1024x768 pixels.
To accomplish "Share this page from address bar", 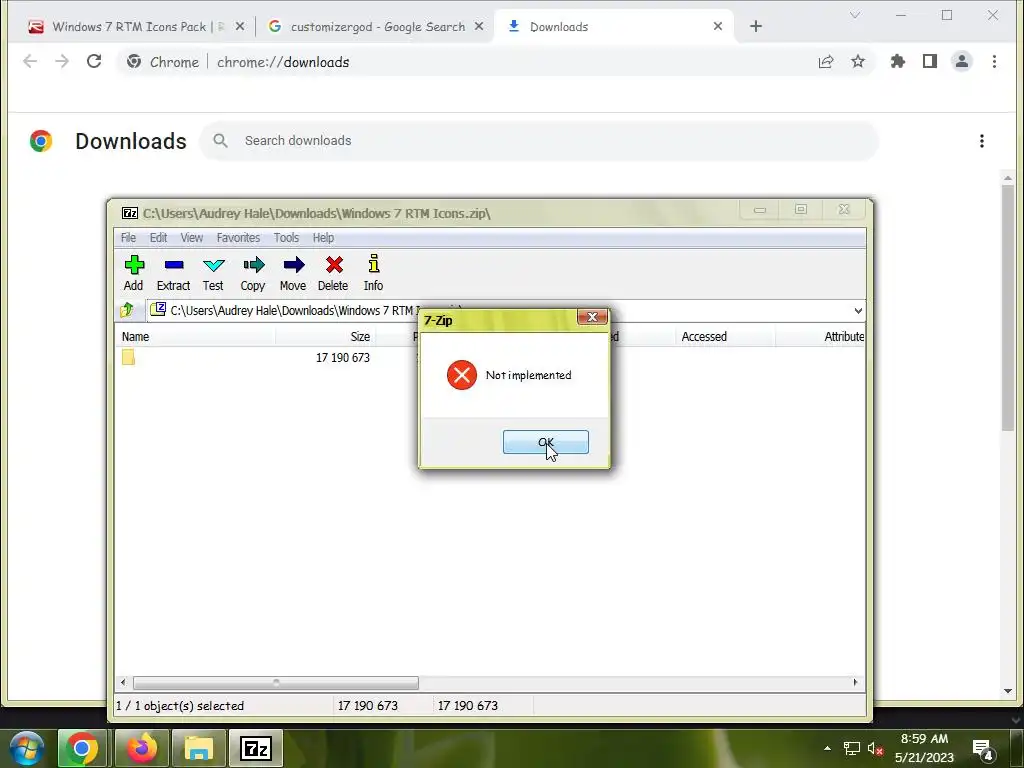I will coord(826,61).
